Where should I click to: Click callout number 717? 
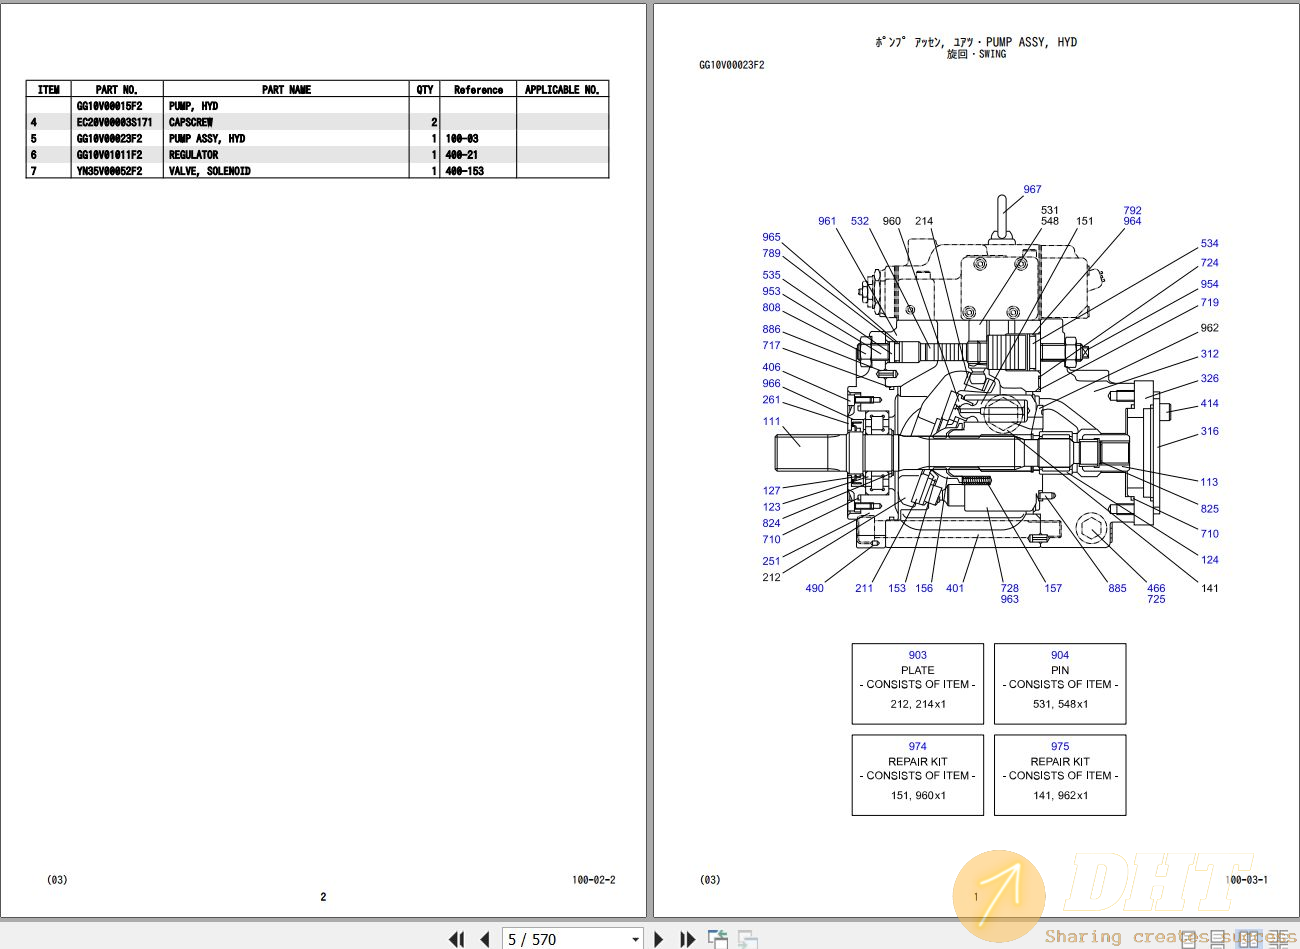coord(771,346)
